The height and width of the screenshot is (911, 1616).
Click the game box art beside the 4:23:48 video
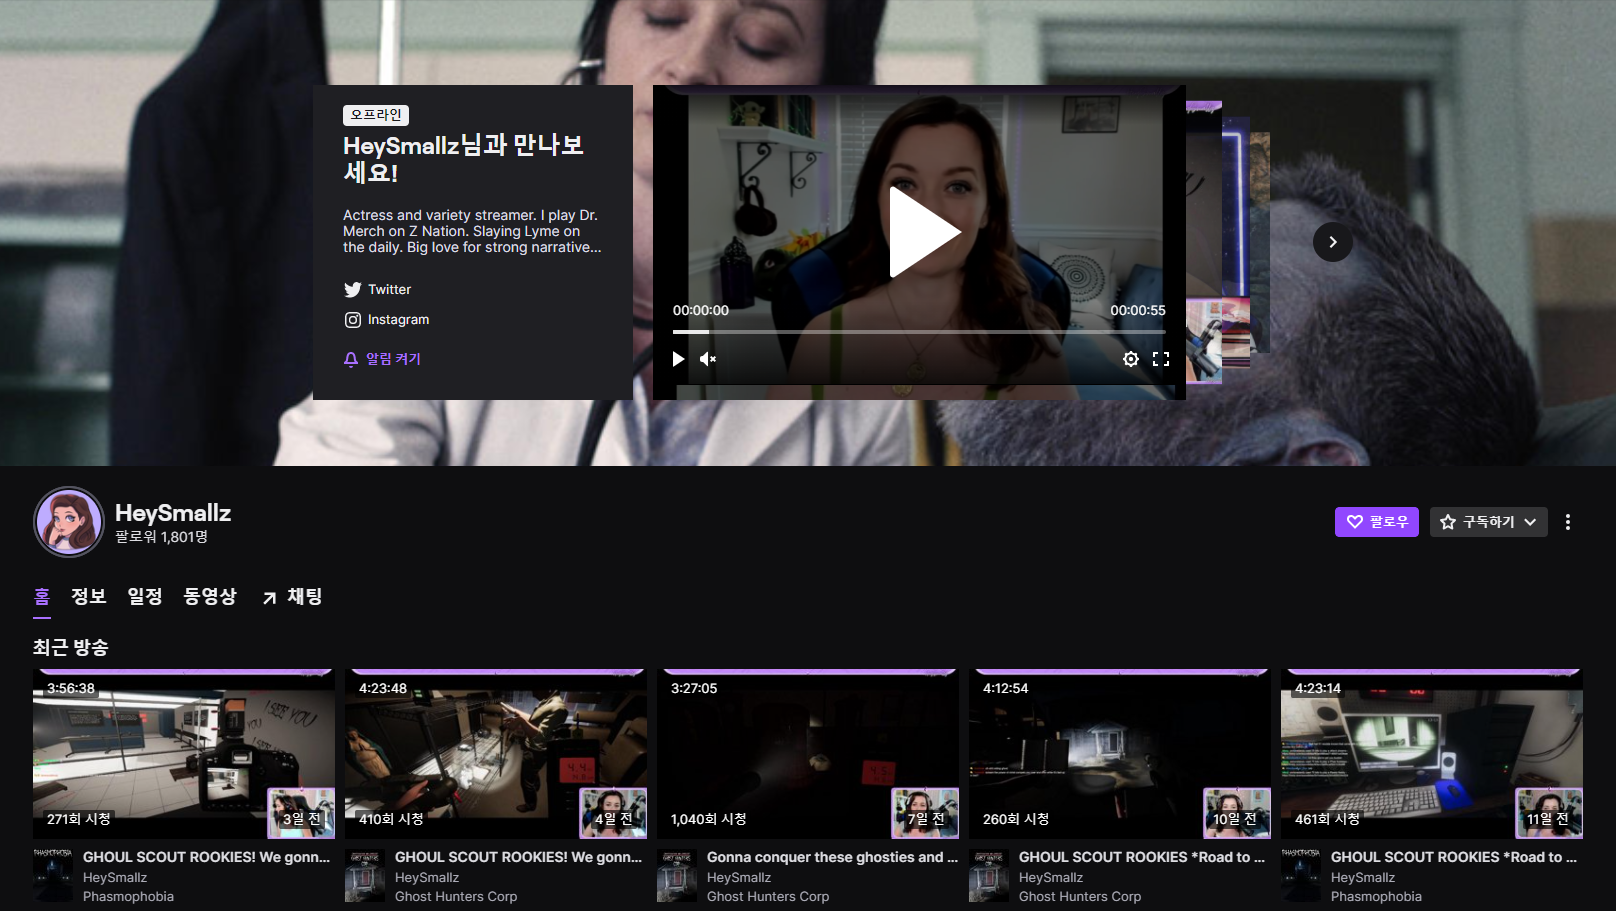click(x=365, y=876)
